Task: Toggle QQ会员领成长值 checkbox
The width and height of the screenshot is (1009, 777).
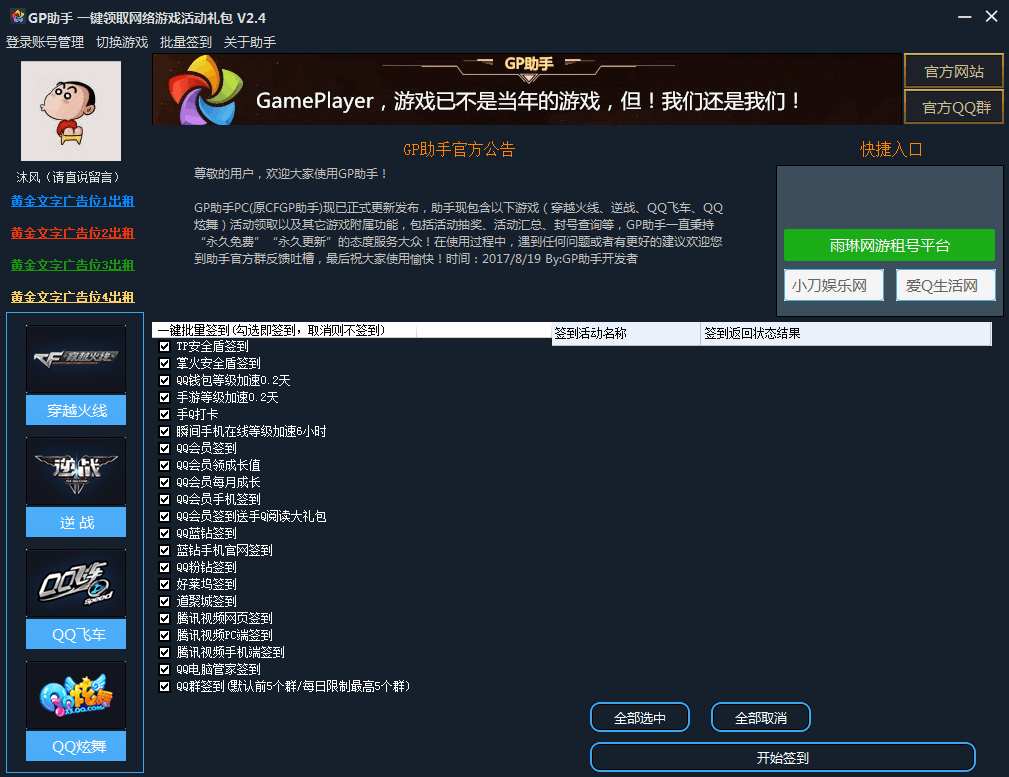Action: point(165,465)
